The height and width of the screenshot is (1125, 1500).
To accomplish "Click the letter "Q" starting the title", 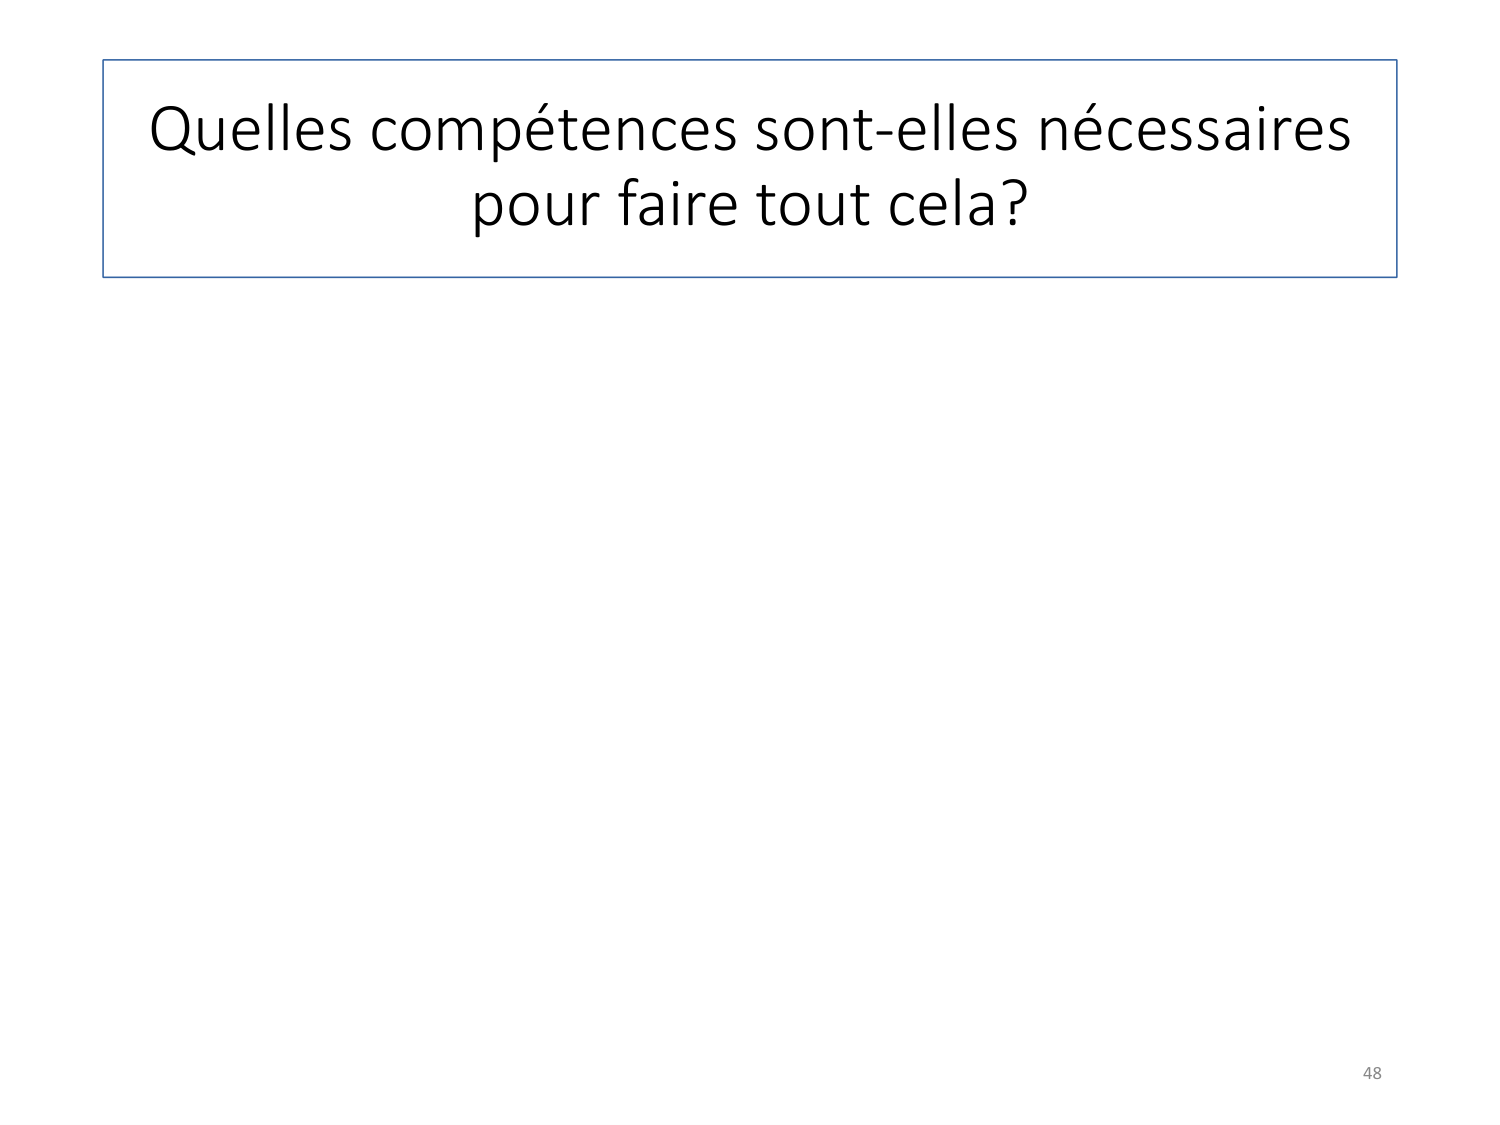I will coord(170,131).
